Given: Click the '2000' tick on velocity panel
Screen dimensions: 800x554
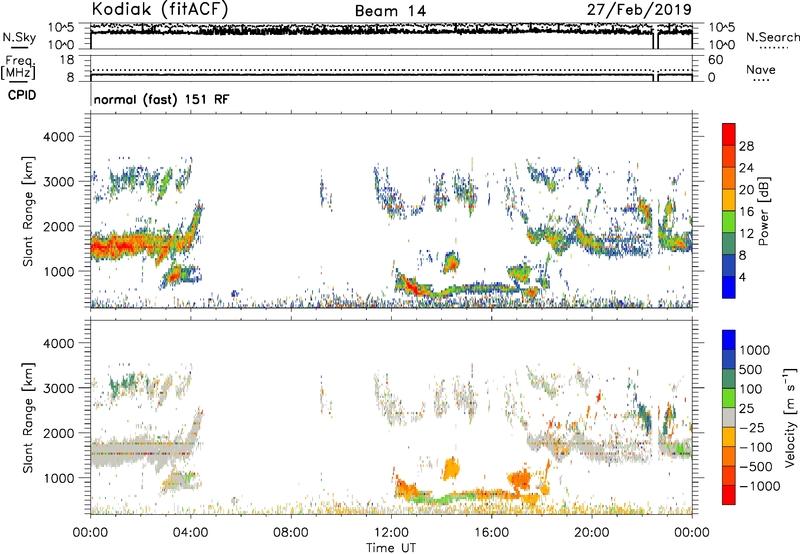Looking at the screenshot, I should click(59, 433).
